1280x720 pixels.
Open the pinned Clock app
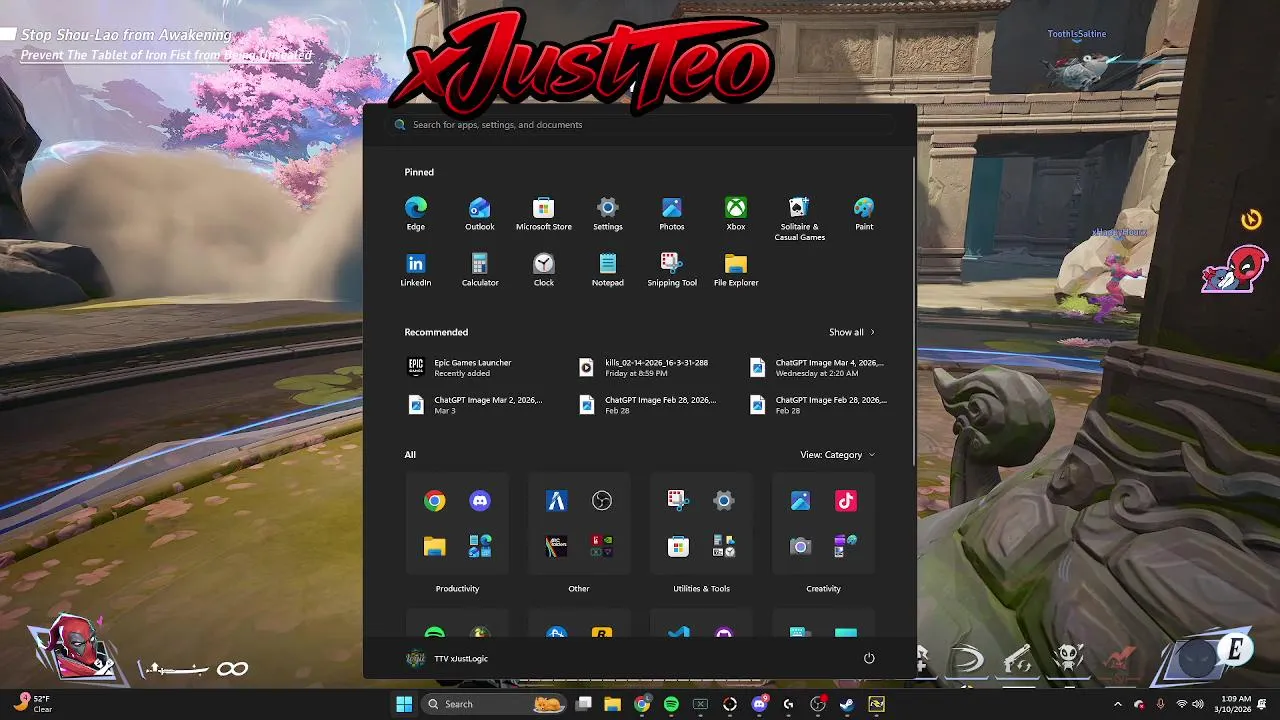543,269
